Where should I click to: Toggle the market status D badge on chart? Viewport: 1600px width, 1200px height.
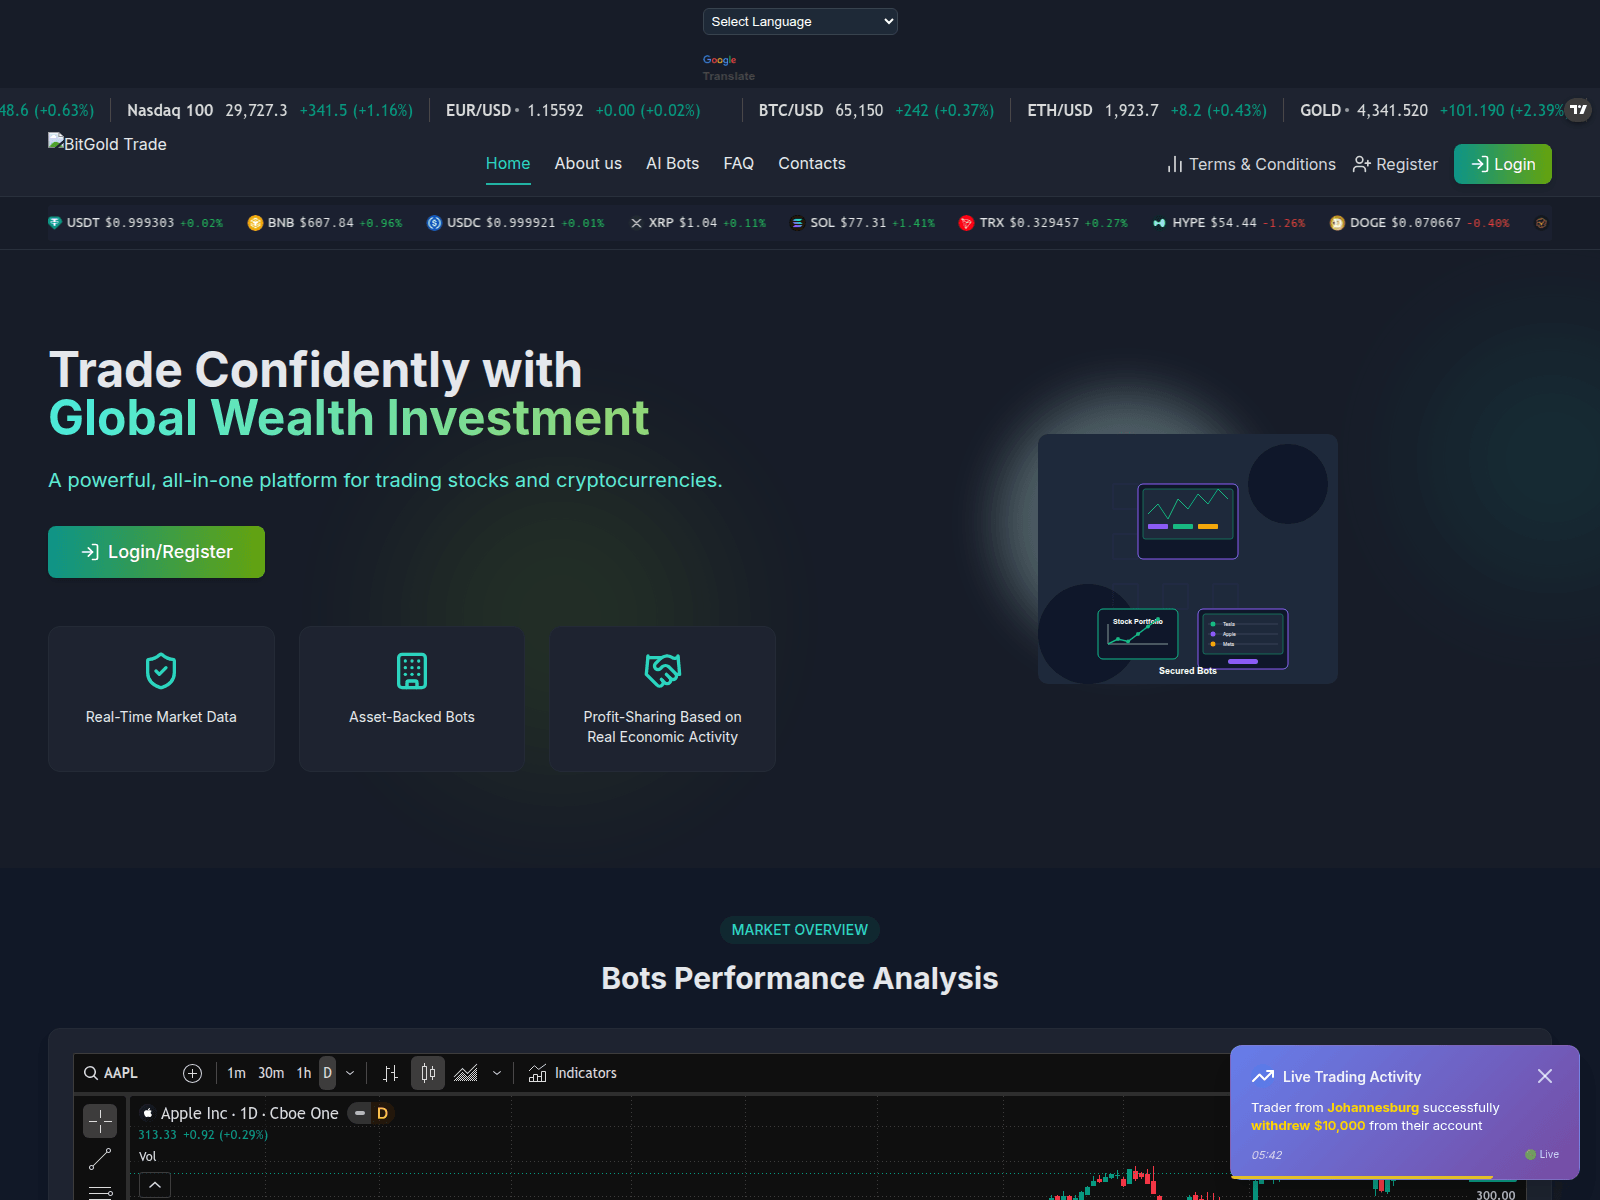pyautogui.click(x=382, y=1113)
